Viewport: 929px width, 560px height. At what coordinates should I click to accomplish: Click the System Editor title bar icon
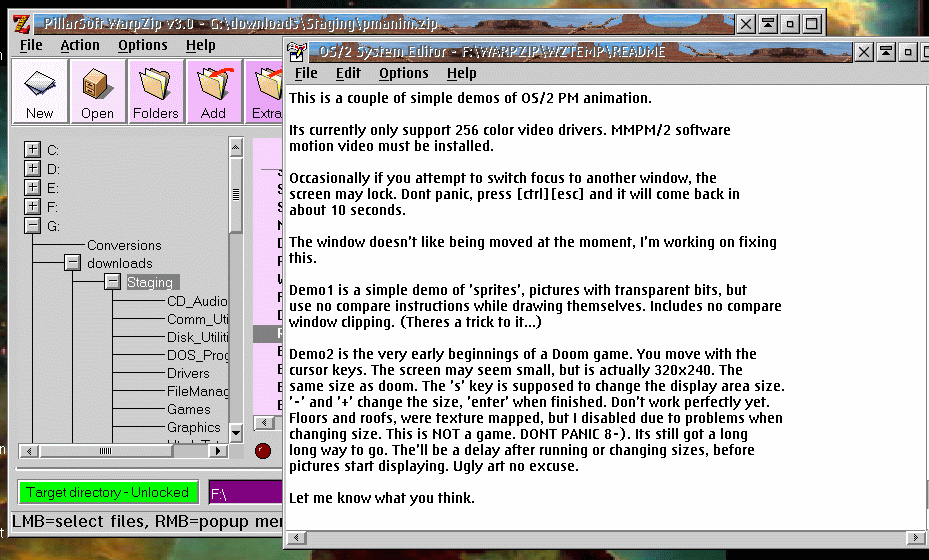(298, 51)
